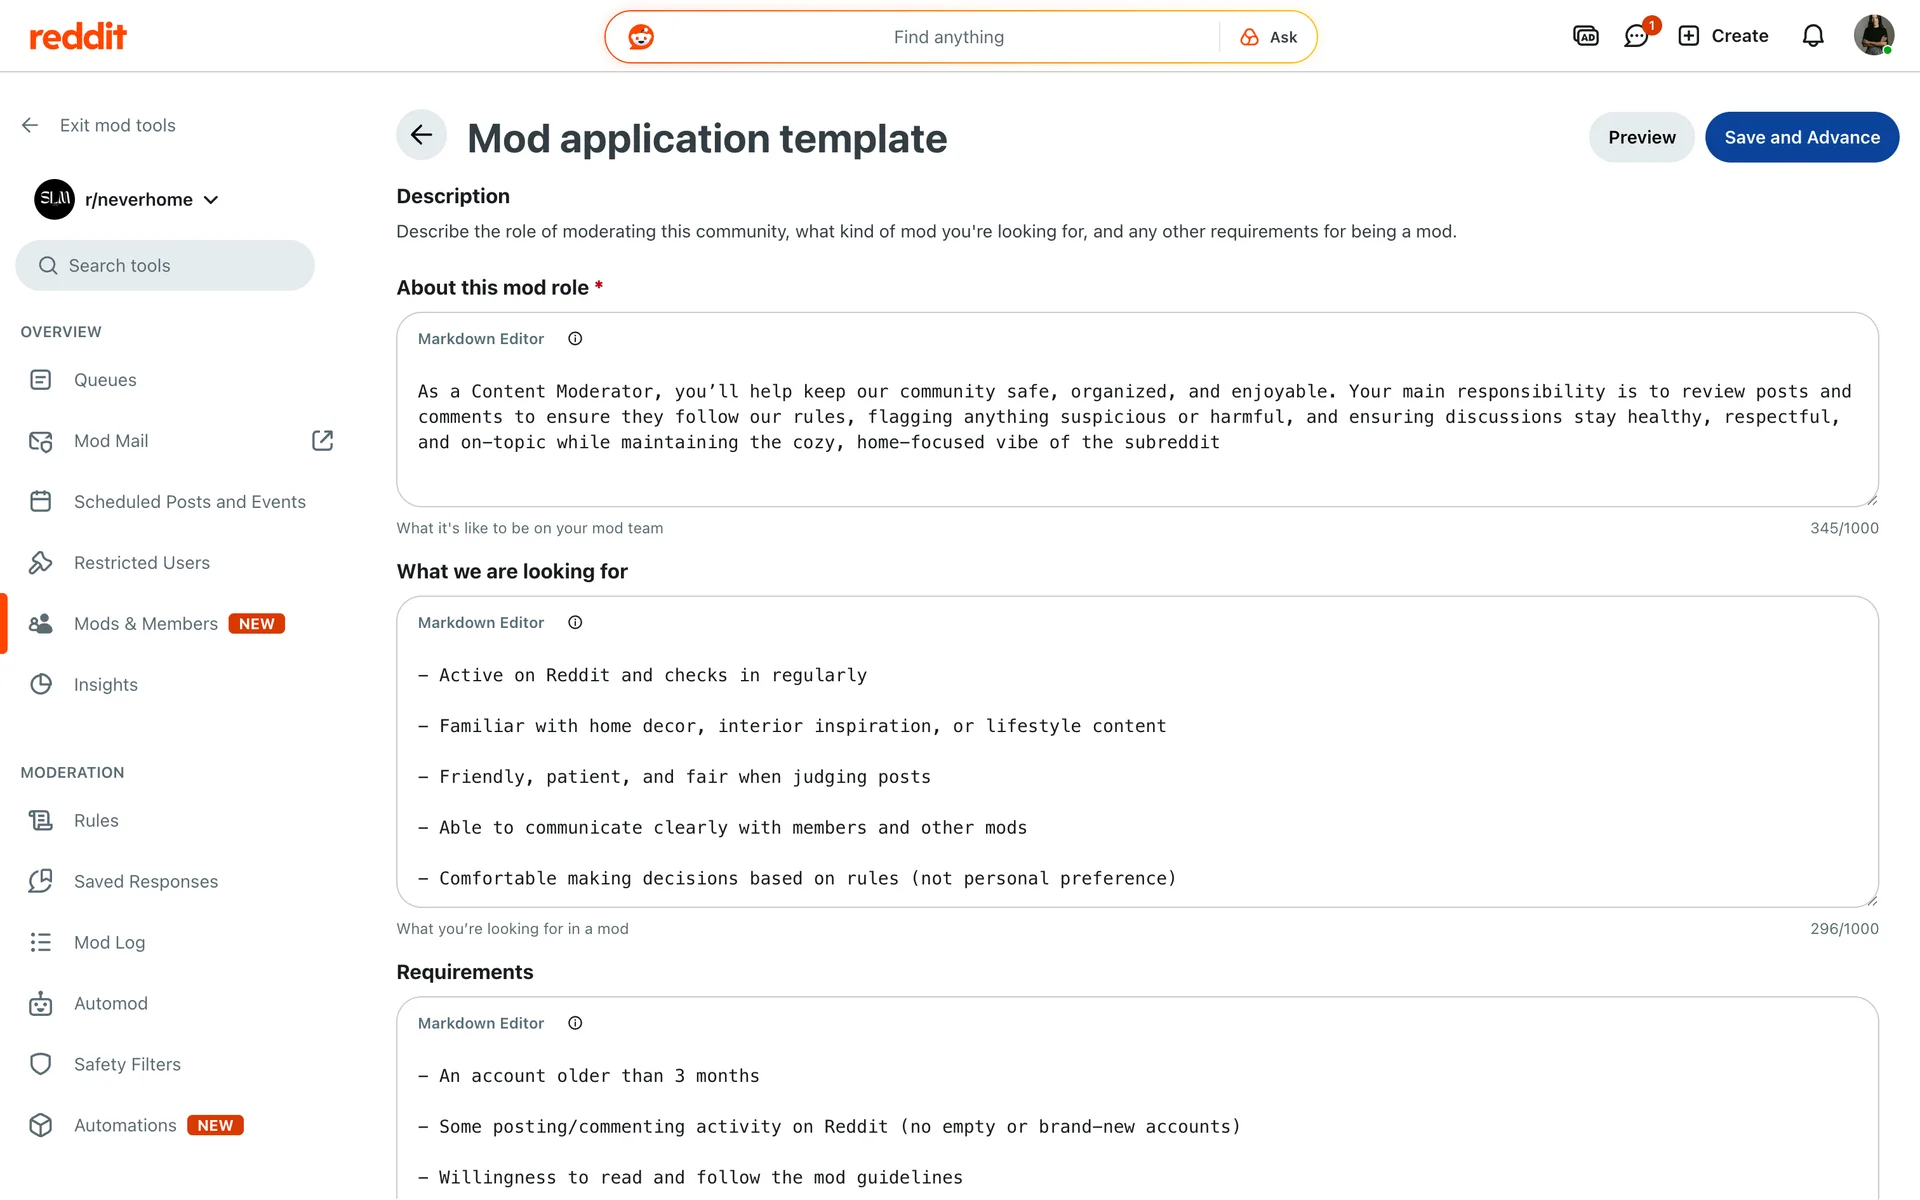Click the advertise AD icon

(1586, 36)
